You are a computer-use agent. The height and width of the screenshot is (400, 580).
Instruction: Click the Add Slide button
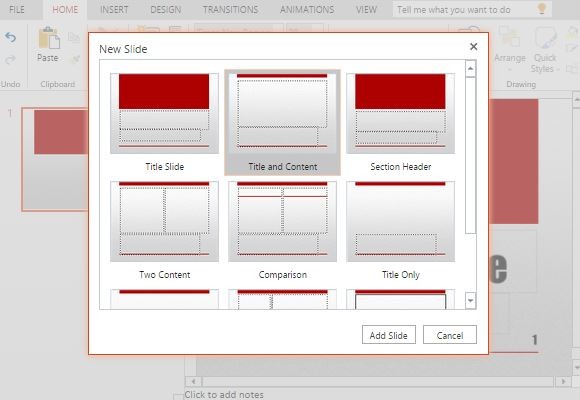(389, 335)
